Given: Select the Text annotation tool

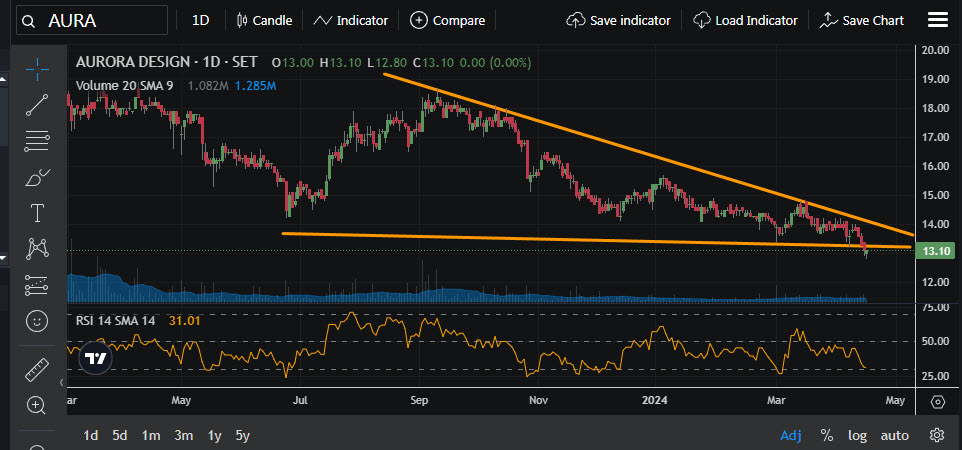Looking at the screenshot, I should click(37, 214).
